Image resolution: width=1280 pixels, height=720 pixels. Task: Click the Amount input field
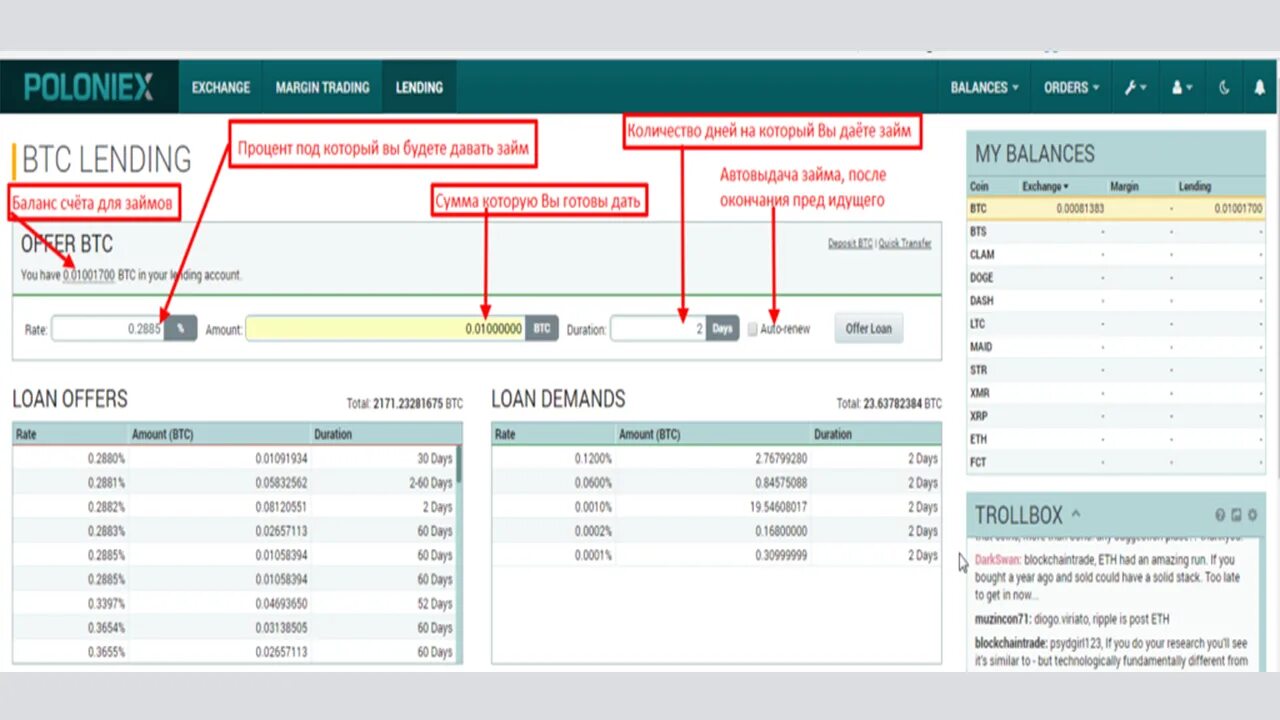386,328
